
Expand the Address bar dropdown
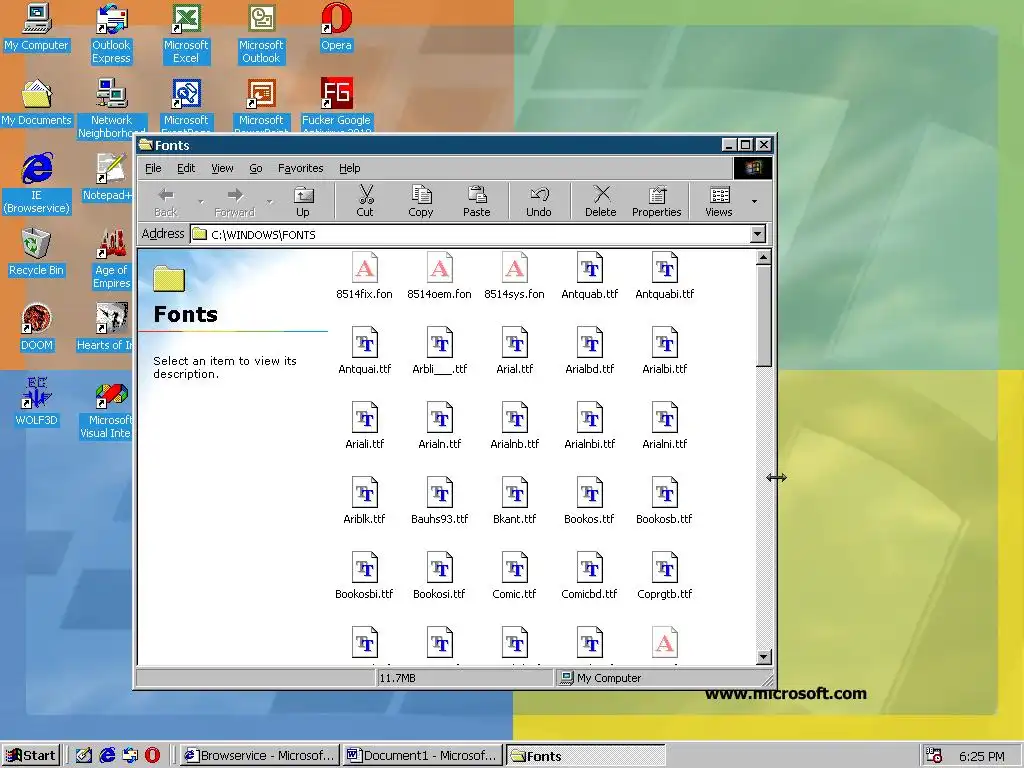[x=758, y=234]
